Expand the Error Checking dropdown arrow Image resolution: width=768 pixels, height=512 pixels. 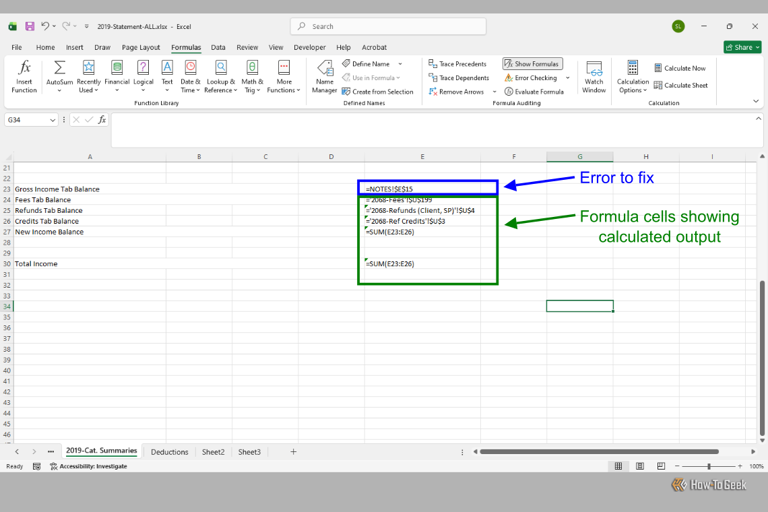568,77
